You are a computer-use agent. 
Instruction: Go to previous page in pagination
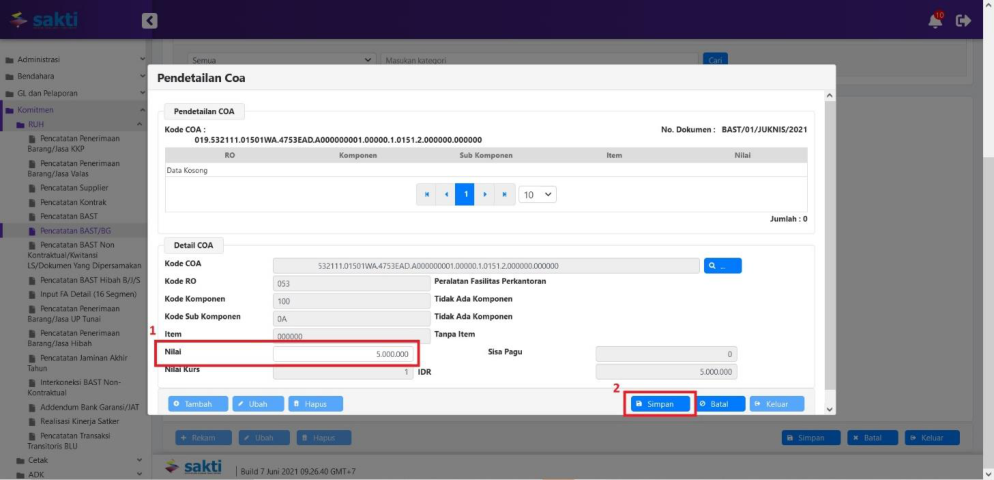446,194
